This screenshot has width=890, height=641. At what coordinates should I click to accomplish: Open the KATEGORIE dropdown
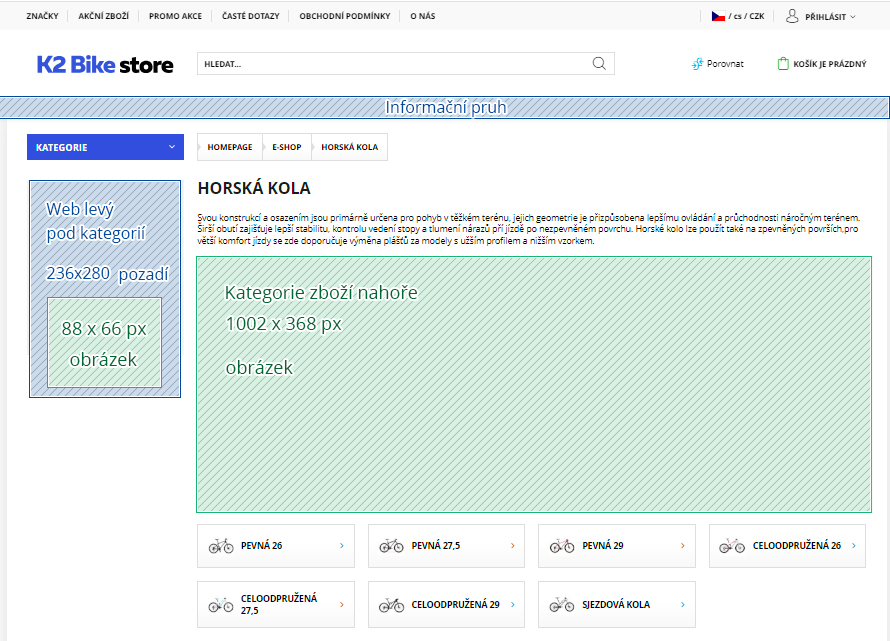pos(105,147)
